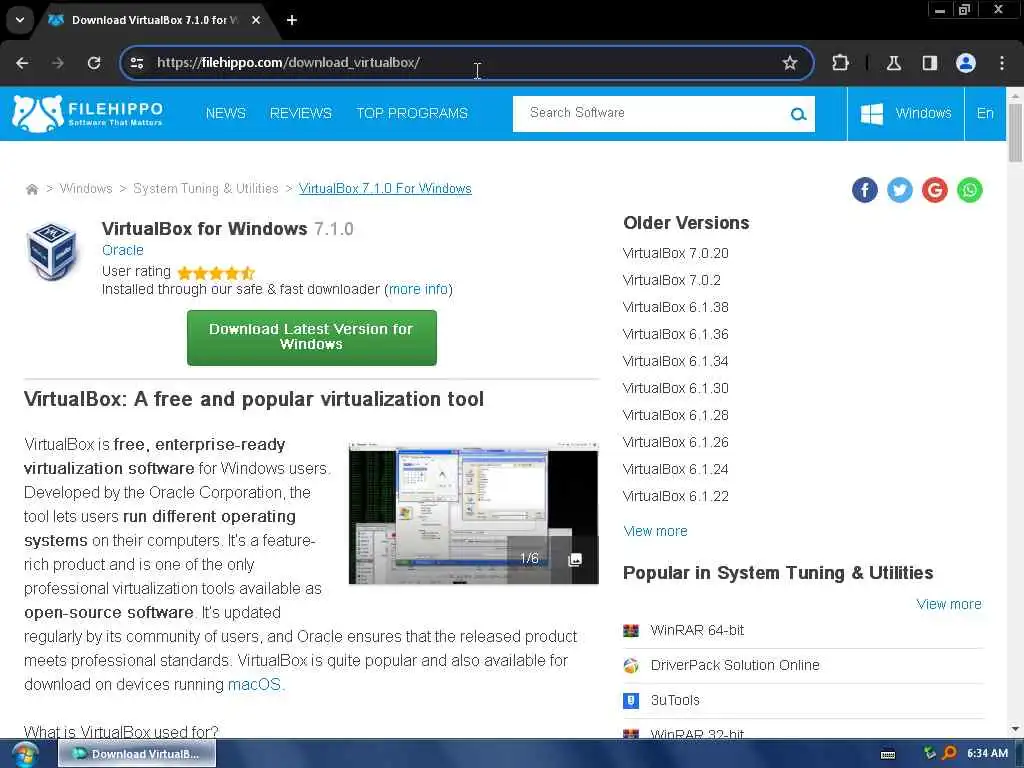Open the TOP PROGRAMS menu item
Viewport: 1024px width, 768px height.
(x=412, y=113)
